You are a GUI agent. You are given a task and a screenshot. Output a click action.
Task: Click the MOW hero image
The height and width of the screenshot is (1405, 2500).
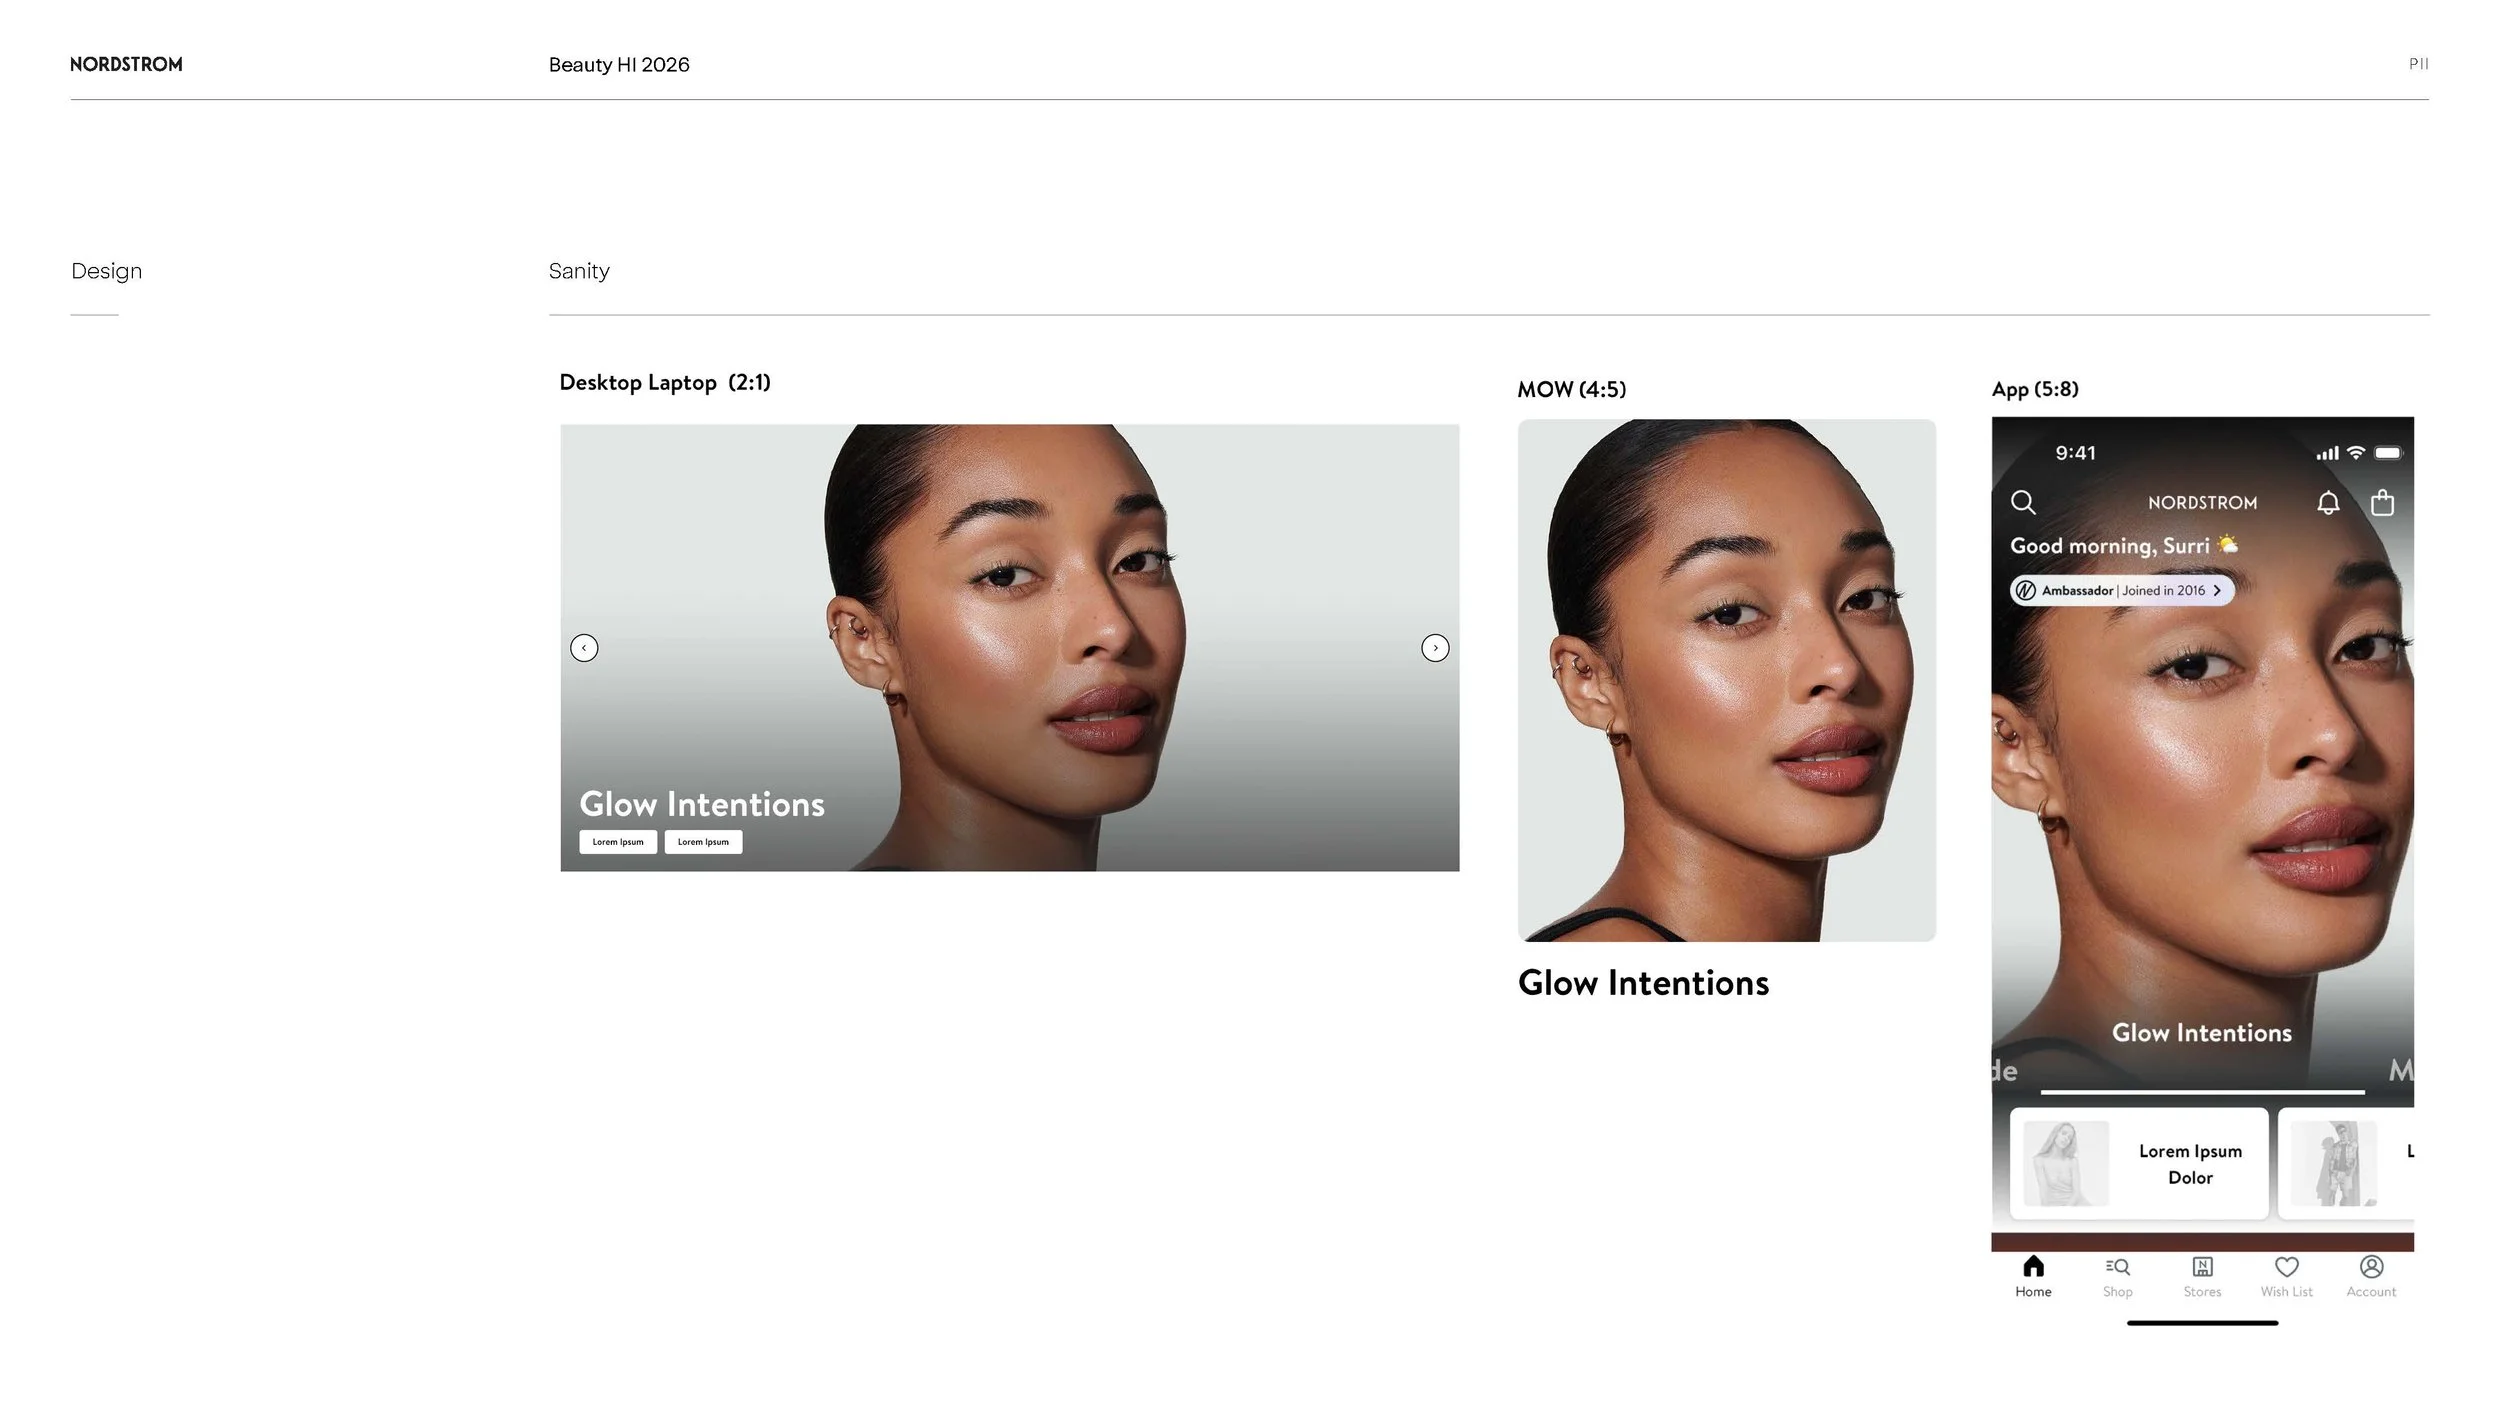1726,680
